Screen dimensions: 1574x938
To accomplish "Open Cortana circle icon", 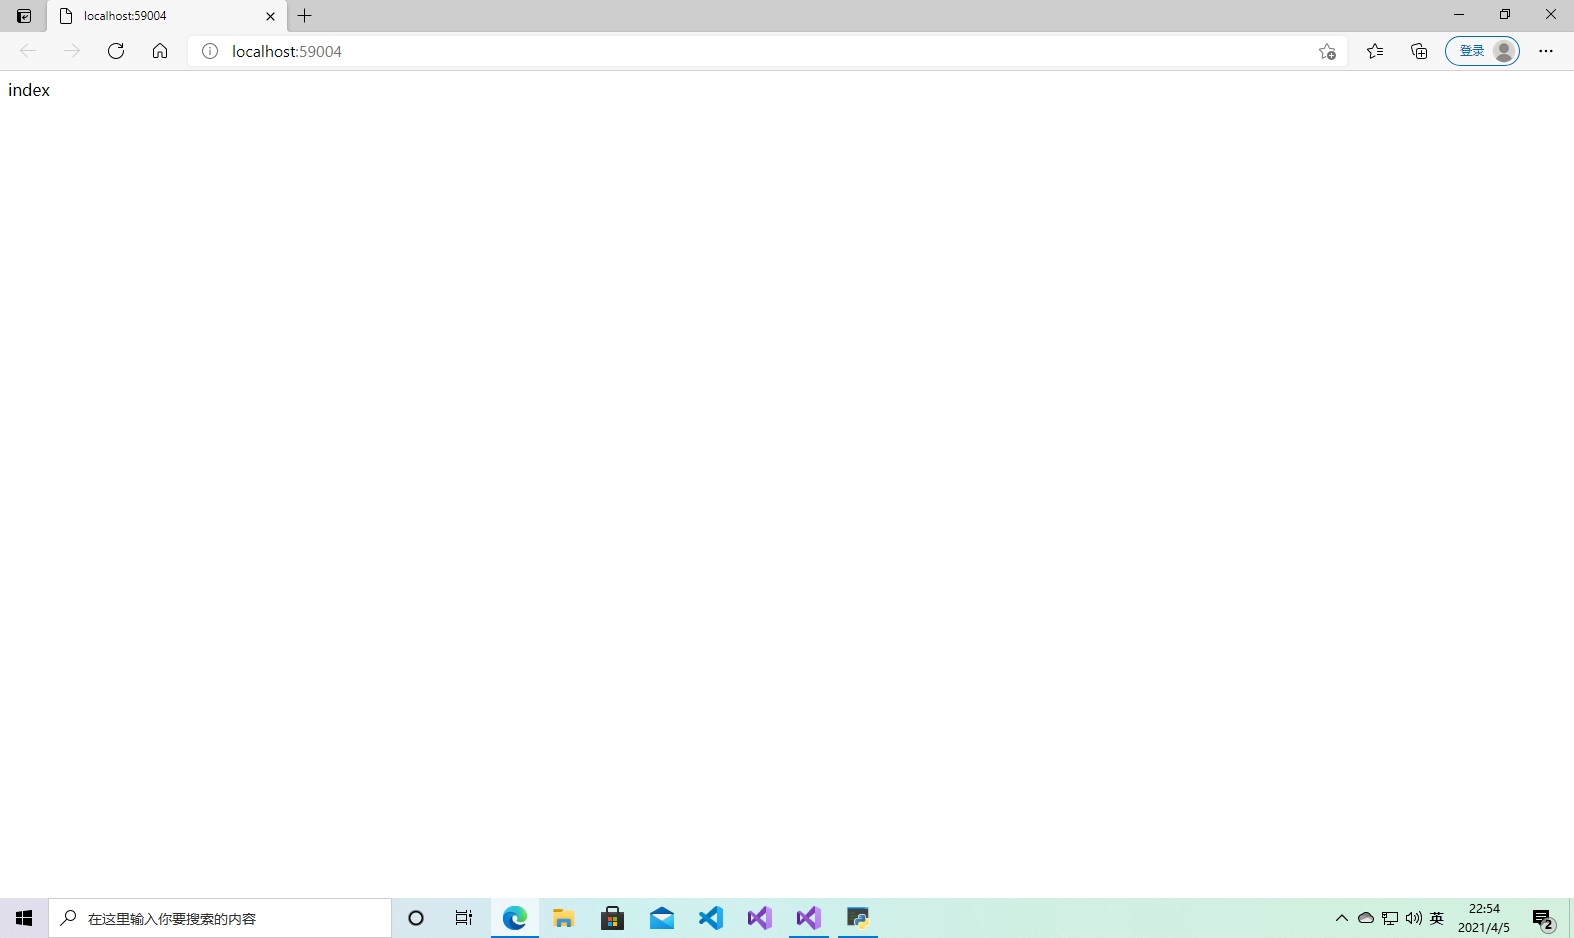I will pos(416,918).
